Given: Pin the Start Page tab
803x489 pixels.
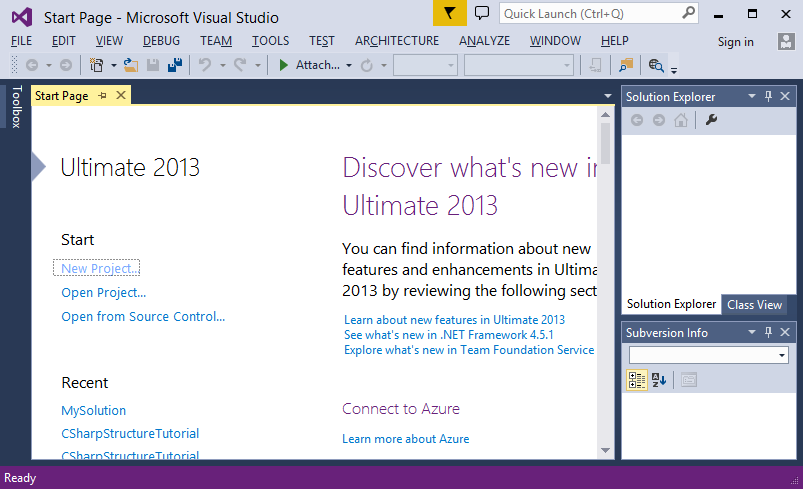Looking at the screenshot, I should click(102, 95).
